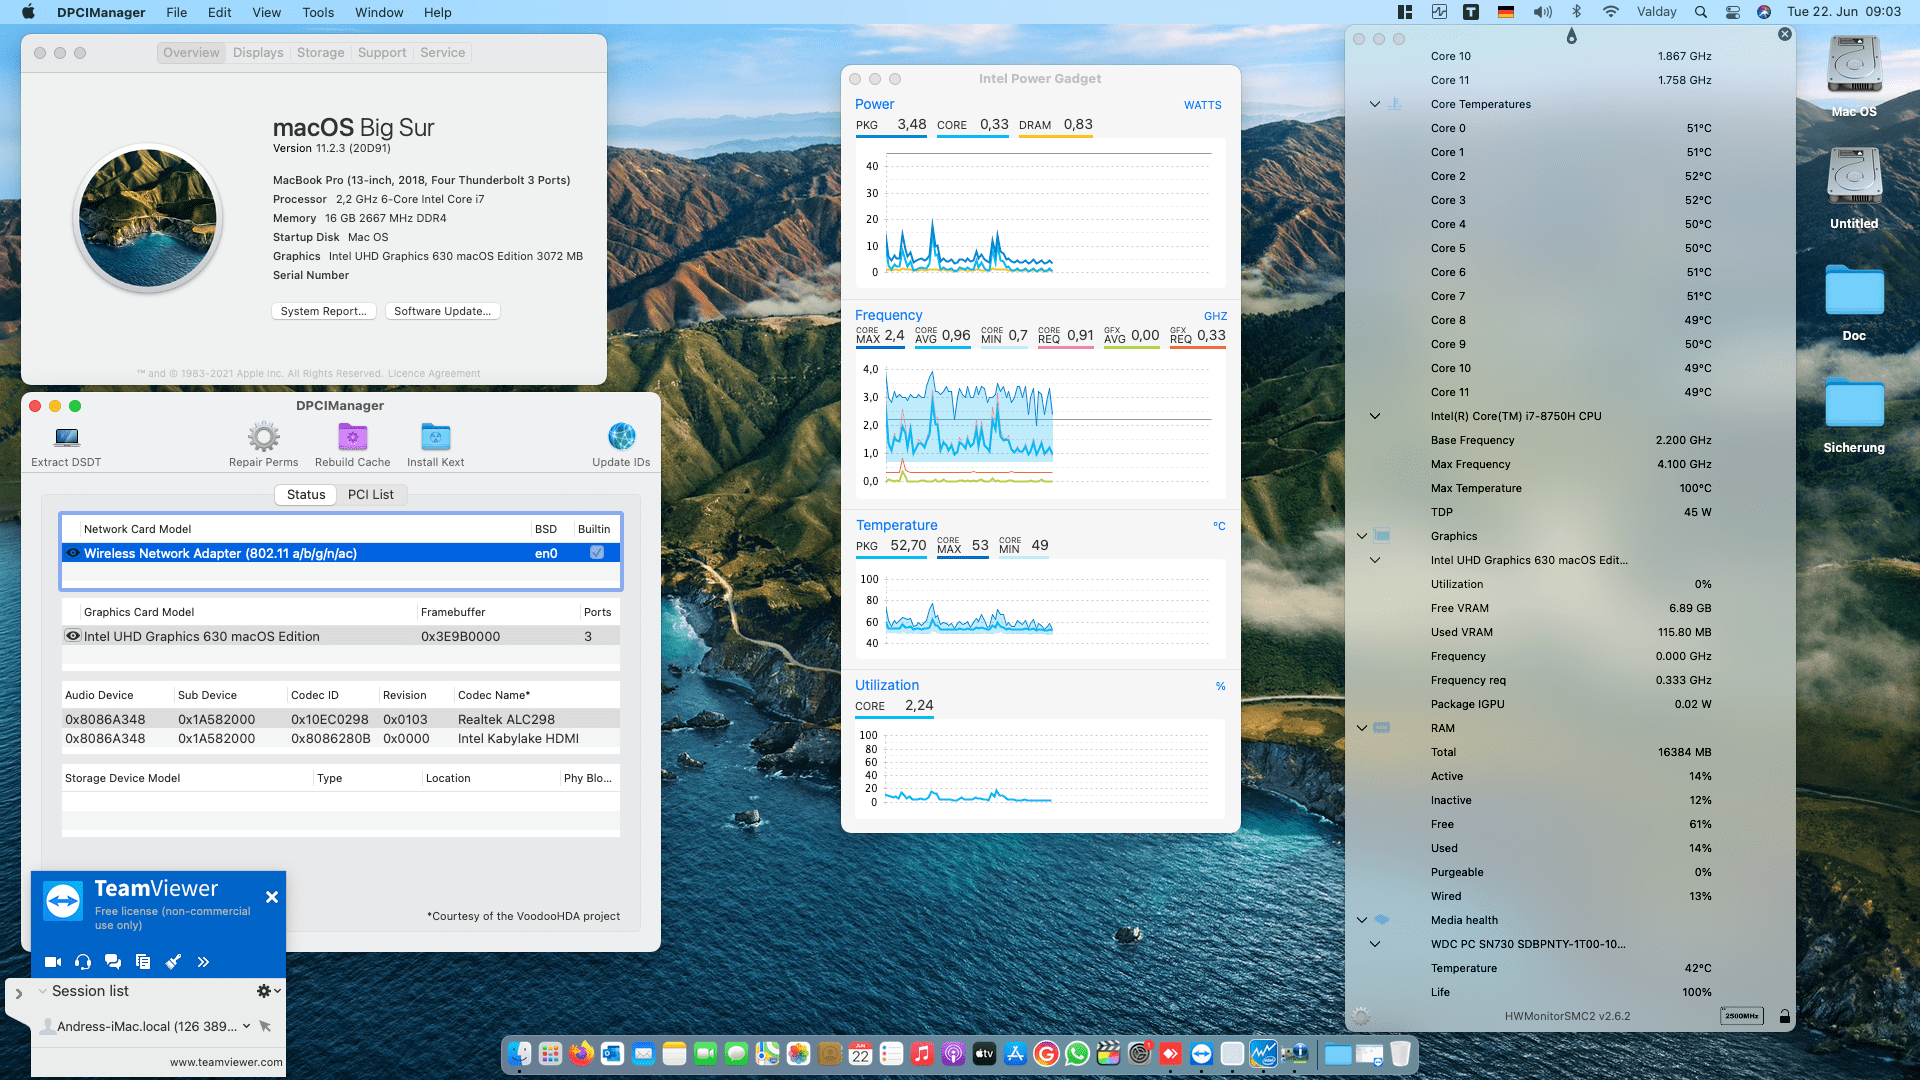Open the Service tab
The image size is (1920, 1080).
[442, 53]
